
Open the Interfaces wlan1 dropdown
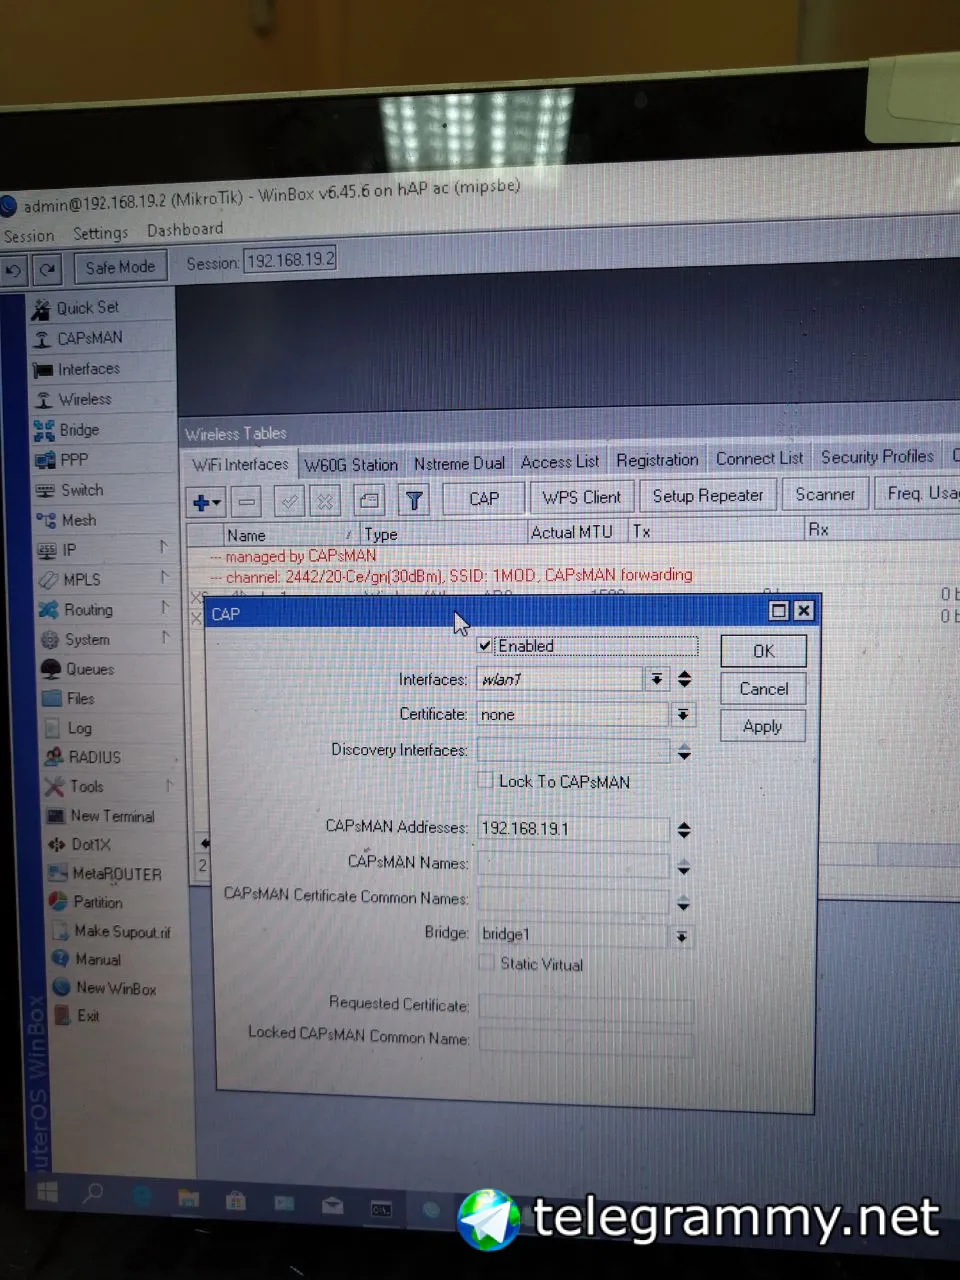tap(656, 679)
